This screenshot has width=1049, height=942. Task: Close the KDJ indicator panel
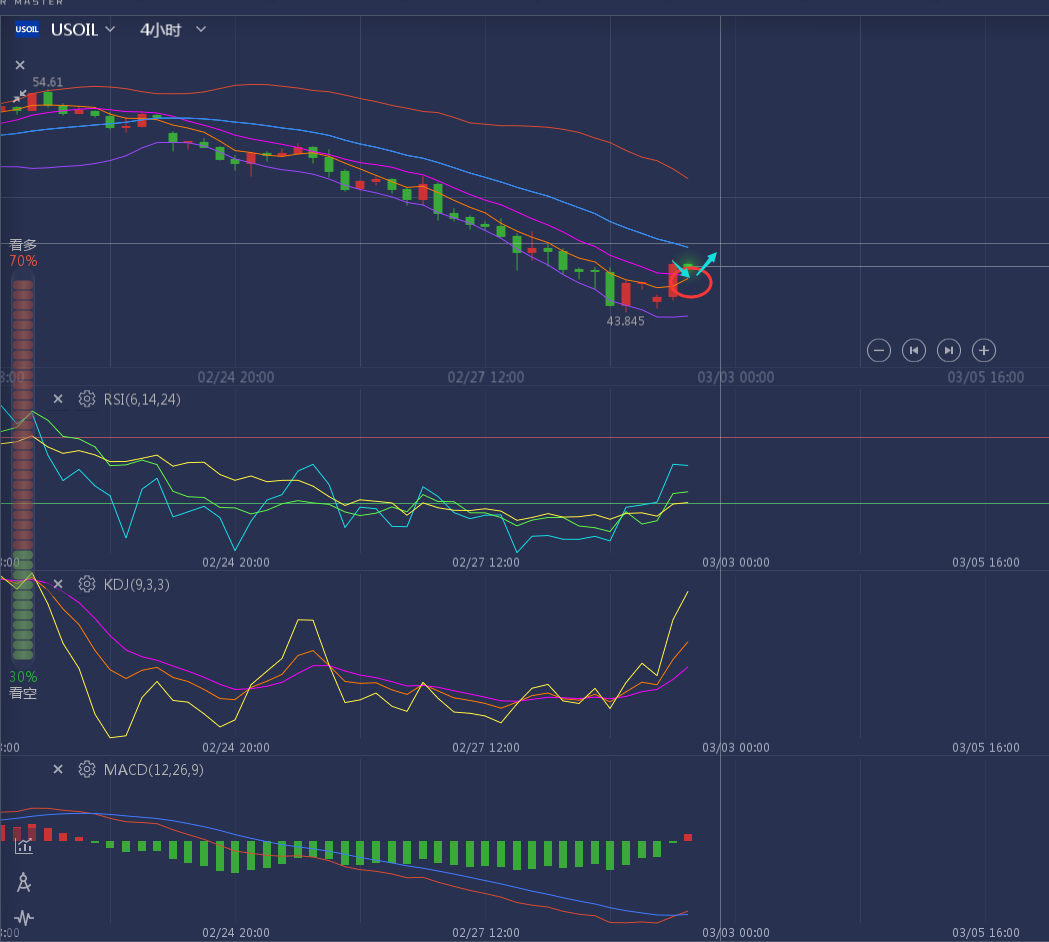58,584
